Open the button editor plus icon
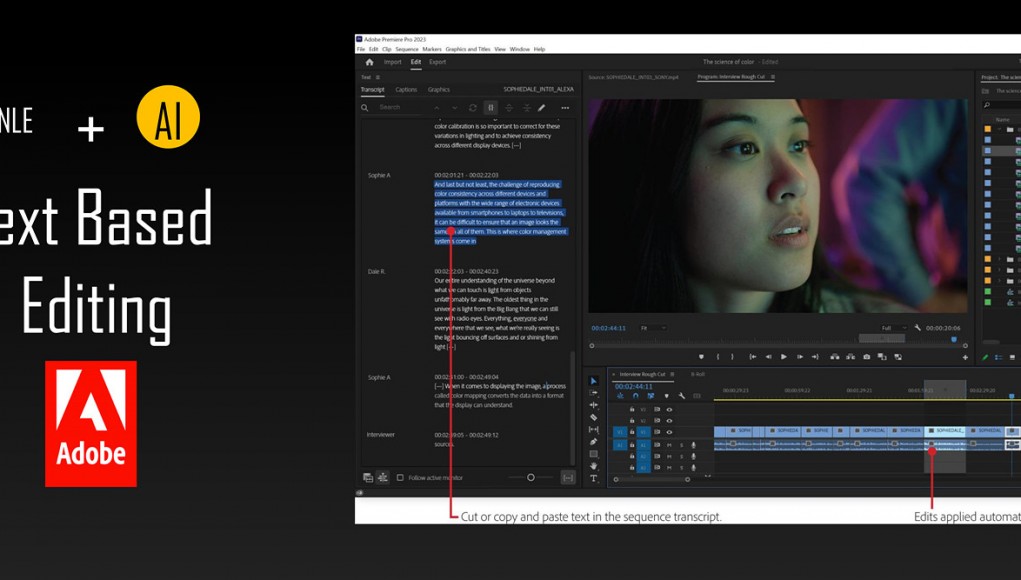The width and height of the screenshot is (1021, 580). (965, 357)
